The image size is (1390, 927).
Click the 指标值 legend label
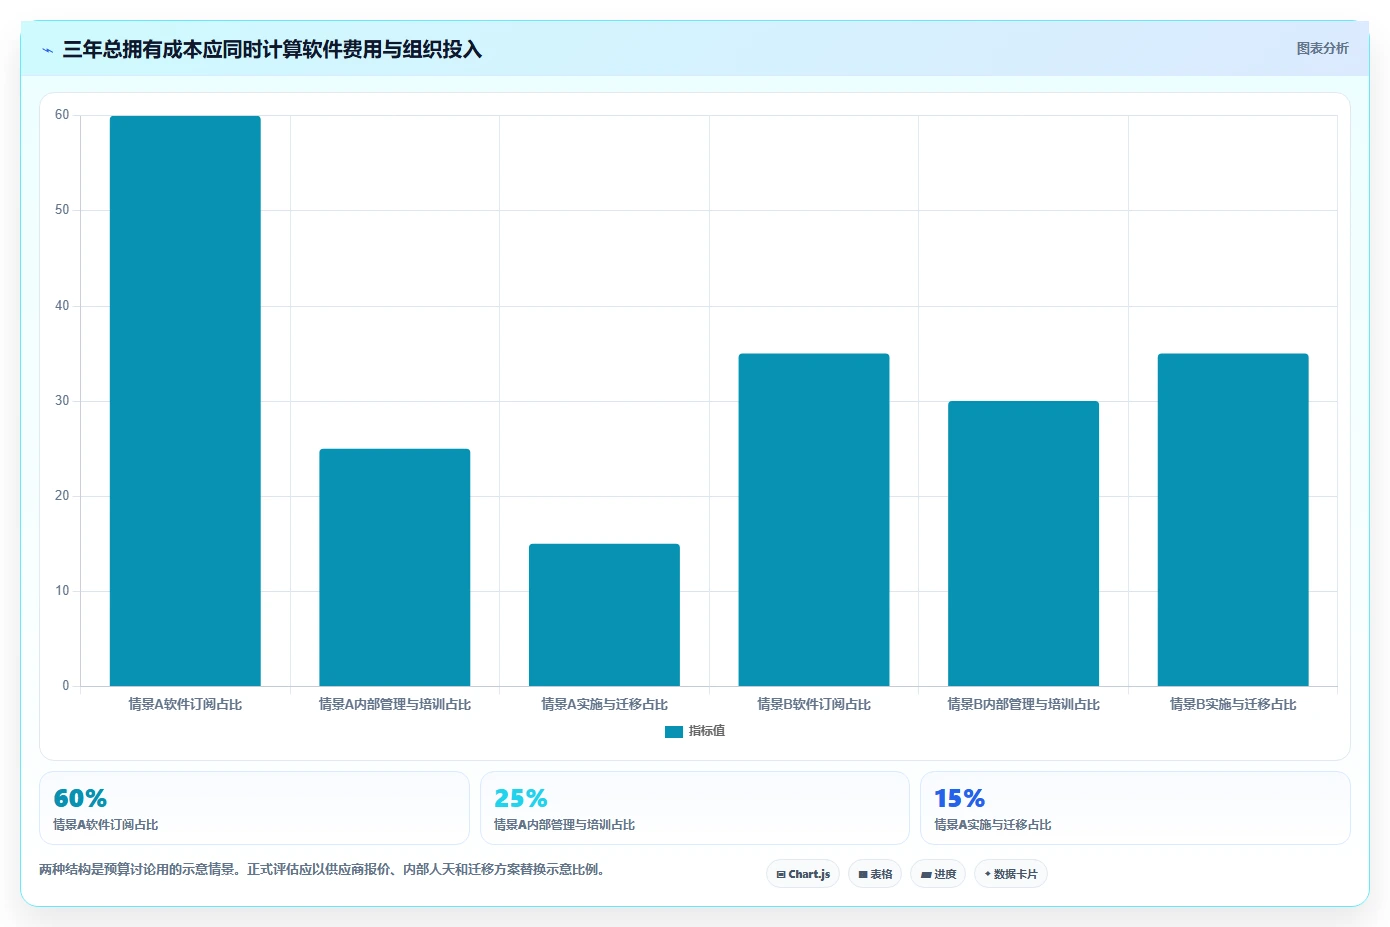click(x=707, y=731)
